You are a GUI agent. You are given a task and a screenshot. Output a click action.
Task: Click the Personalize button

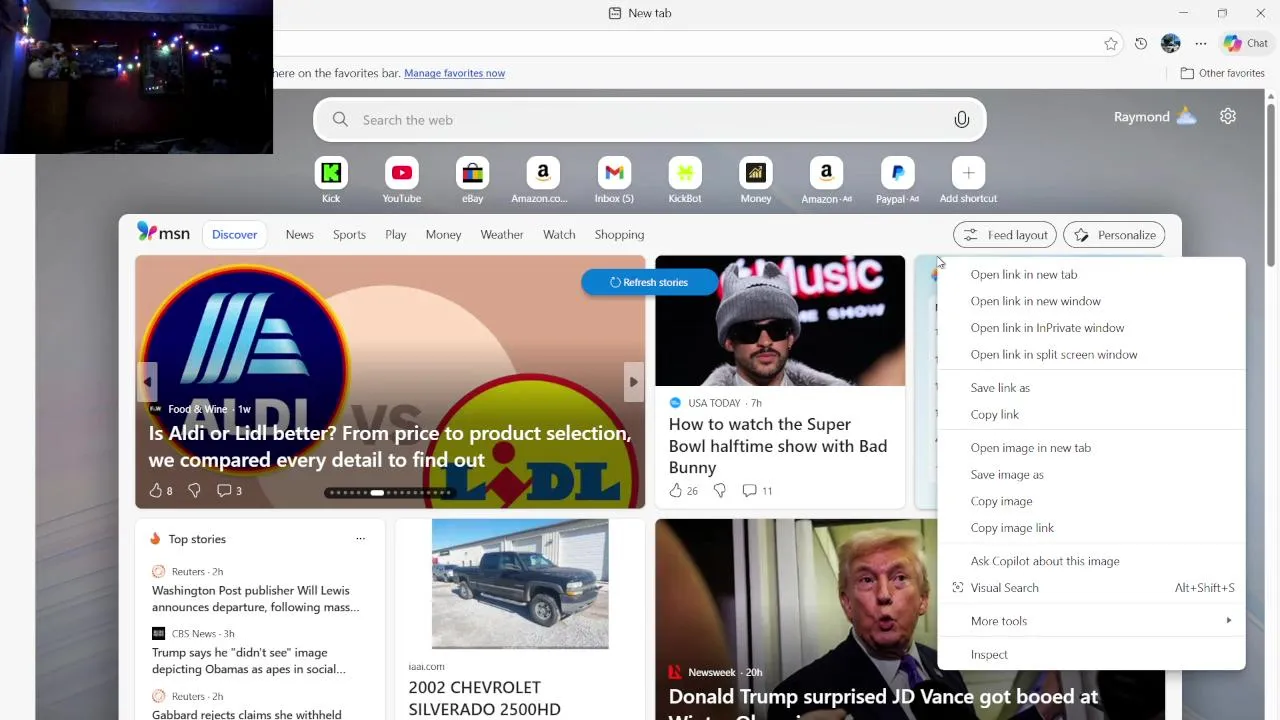tap(1114, 235)
